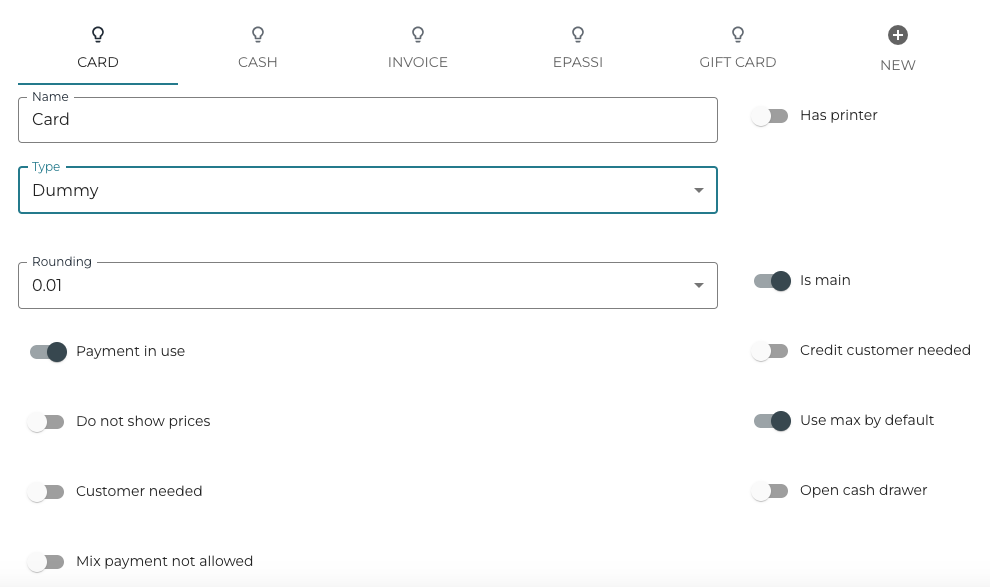Viewport: 990px width, 587px height.
Task: Enable Do not show prices switch
Action: [x=46, y=422]
